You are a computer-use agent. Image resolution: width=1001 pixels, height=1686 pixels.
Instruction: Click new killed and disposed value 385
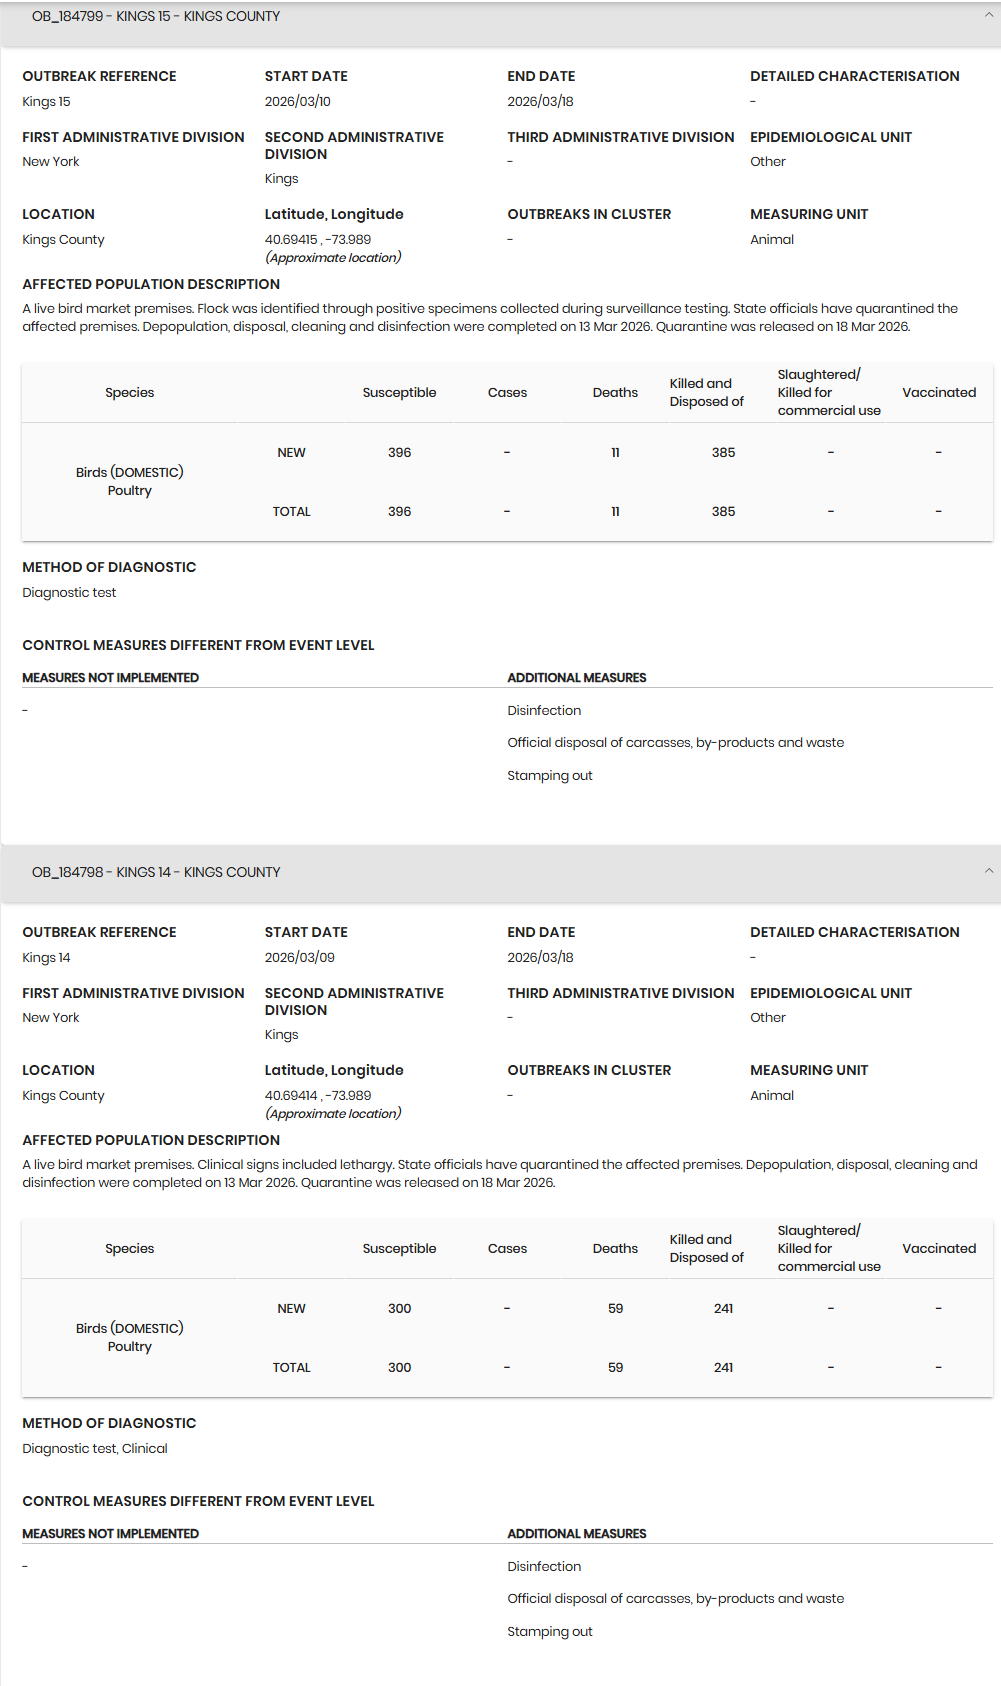coord(723,452)
